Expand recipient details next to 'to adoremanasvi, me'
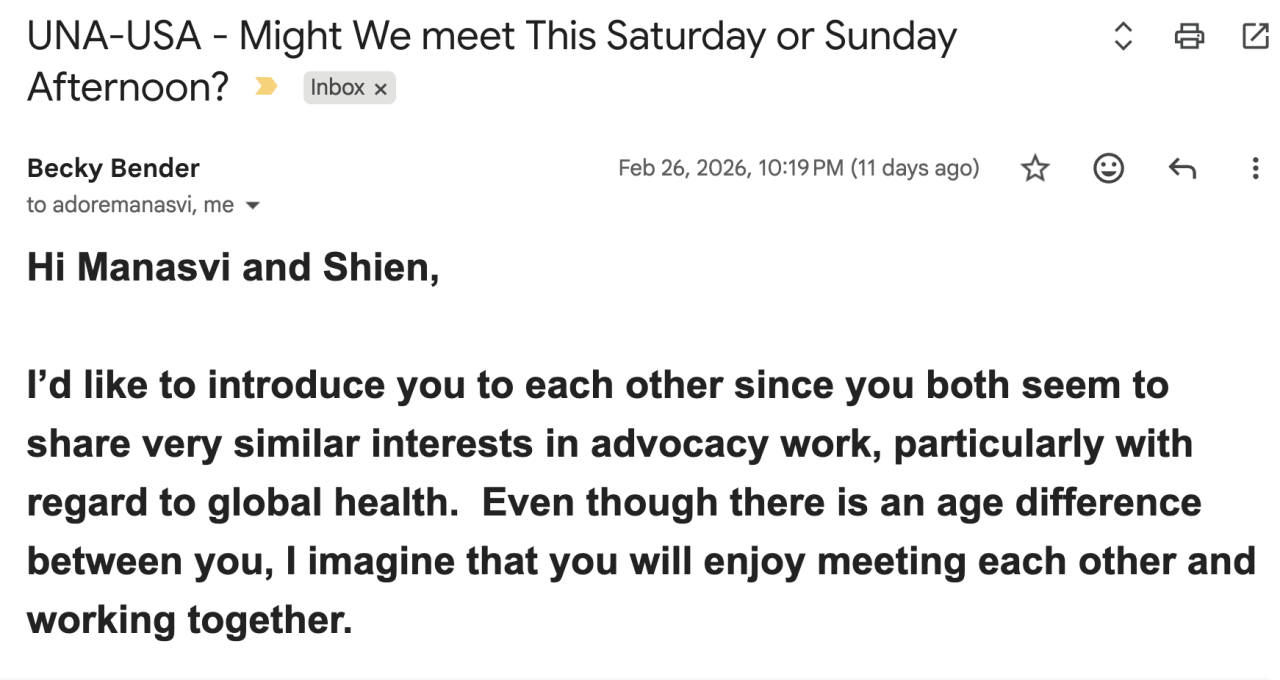Screen dimensions: 1280x680 pyautogui.click(x=252, y=206)
